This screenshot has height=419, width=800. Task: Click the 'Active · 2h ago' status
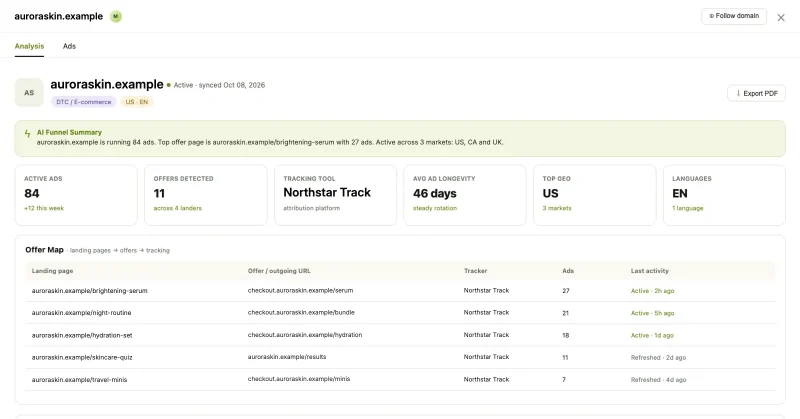[652, 291]
